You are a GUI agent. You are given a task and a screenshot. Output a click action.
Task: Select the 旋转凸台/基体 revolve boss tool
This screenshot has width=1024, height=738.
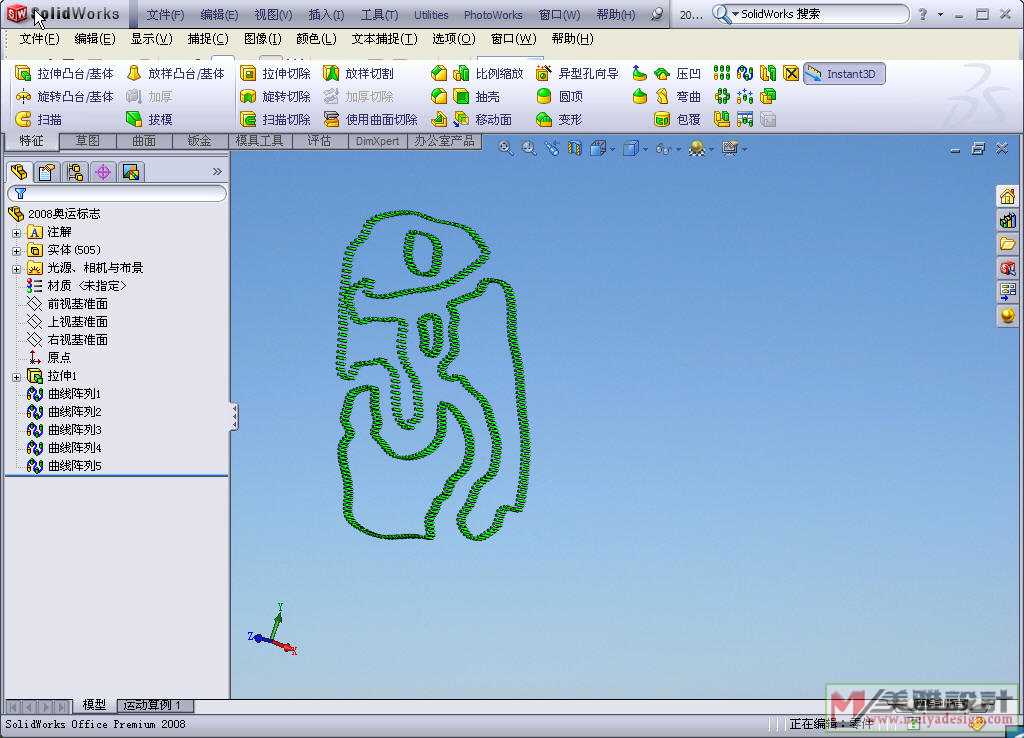[x=64, y=97]
